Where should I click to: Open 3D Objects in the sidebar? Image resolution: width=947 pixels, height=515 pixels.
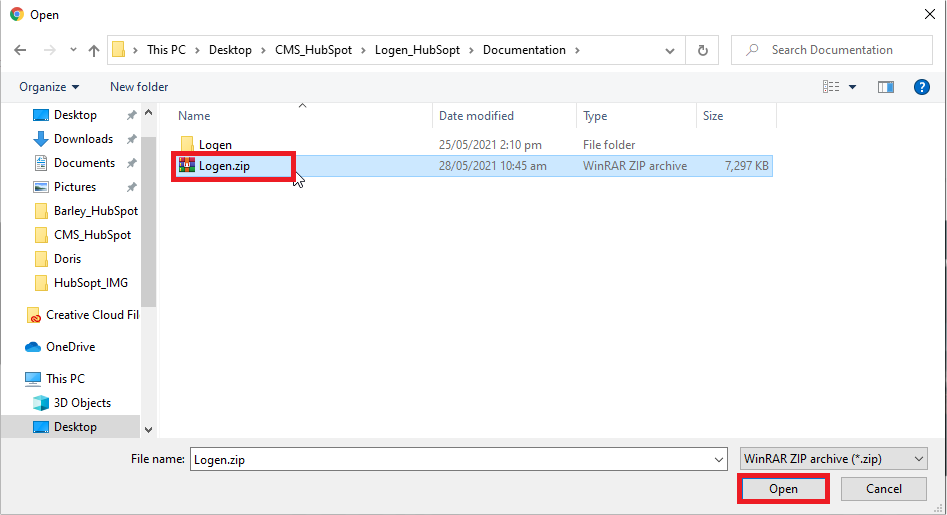click(82, 403)
